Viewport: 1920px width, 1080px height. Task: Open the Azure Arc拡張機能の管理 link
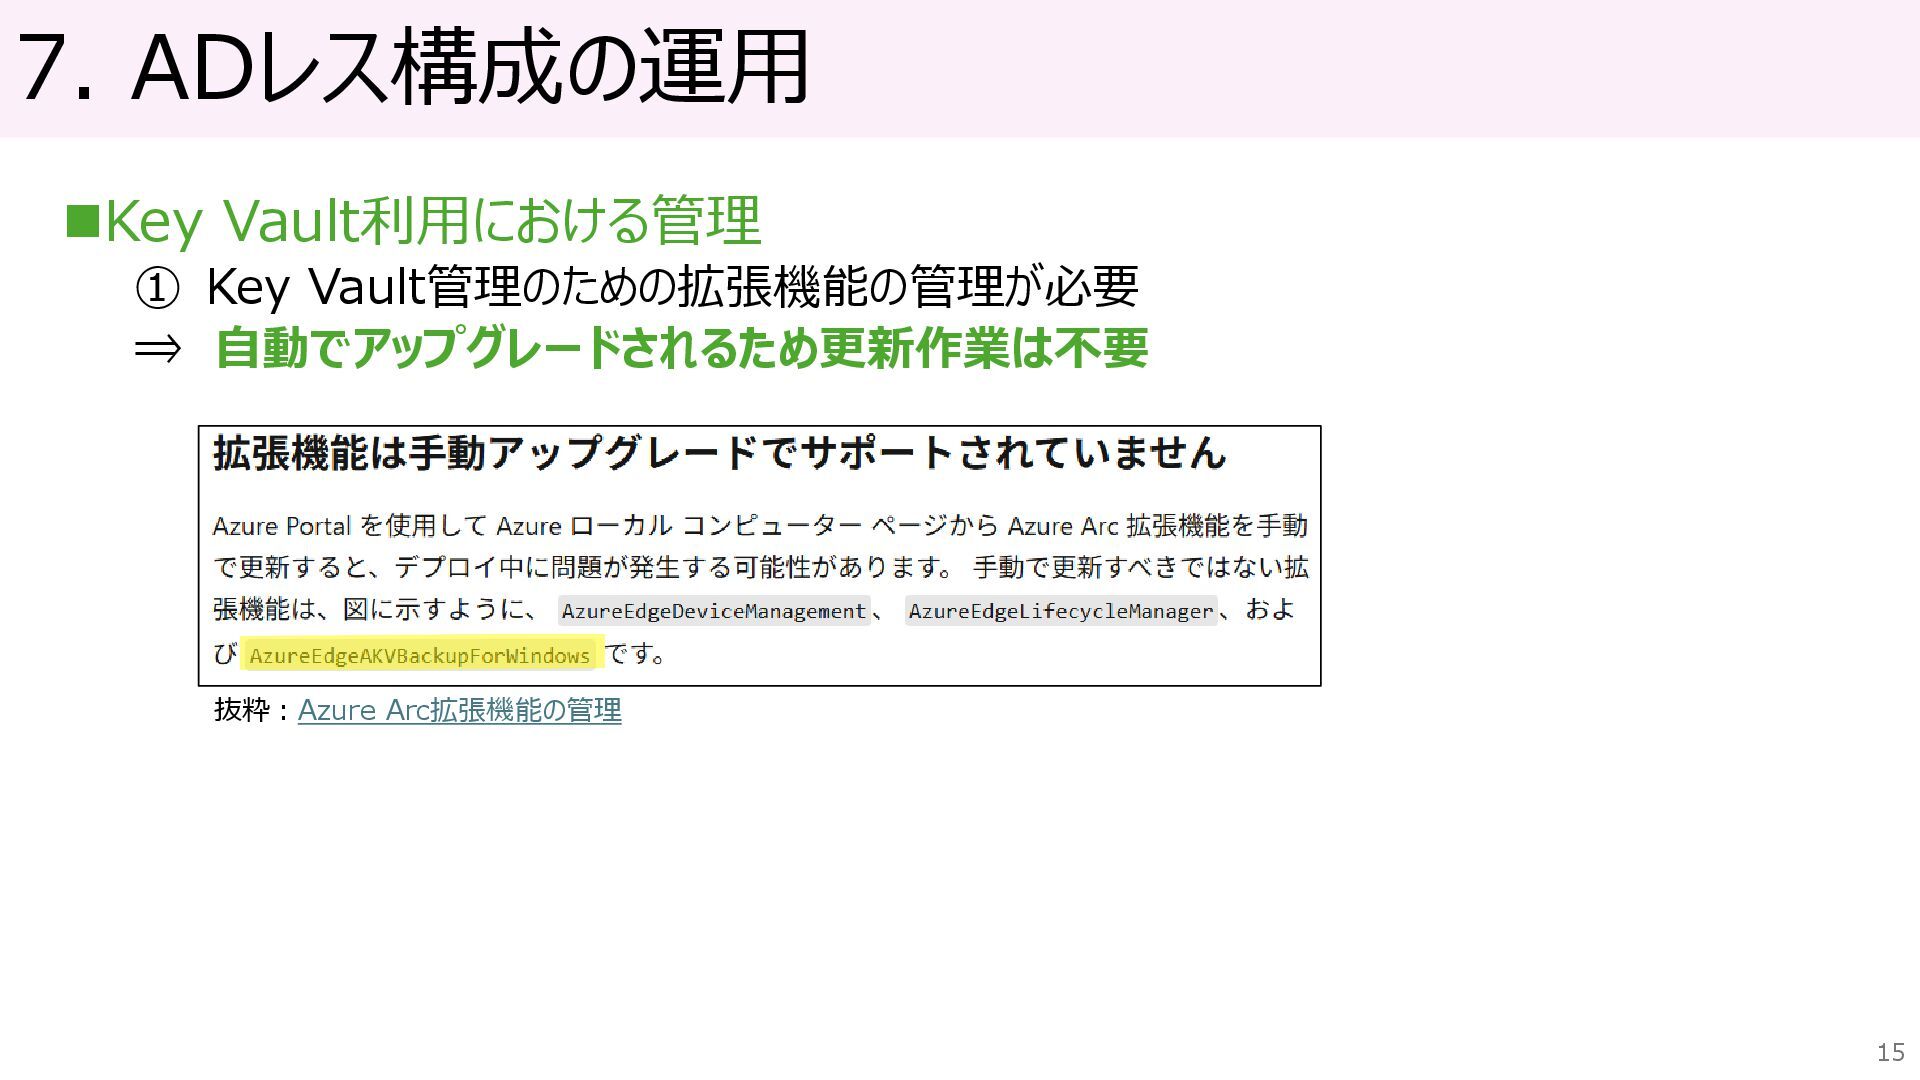coord(459,710)
